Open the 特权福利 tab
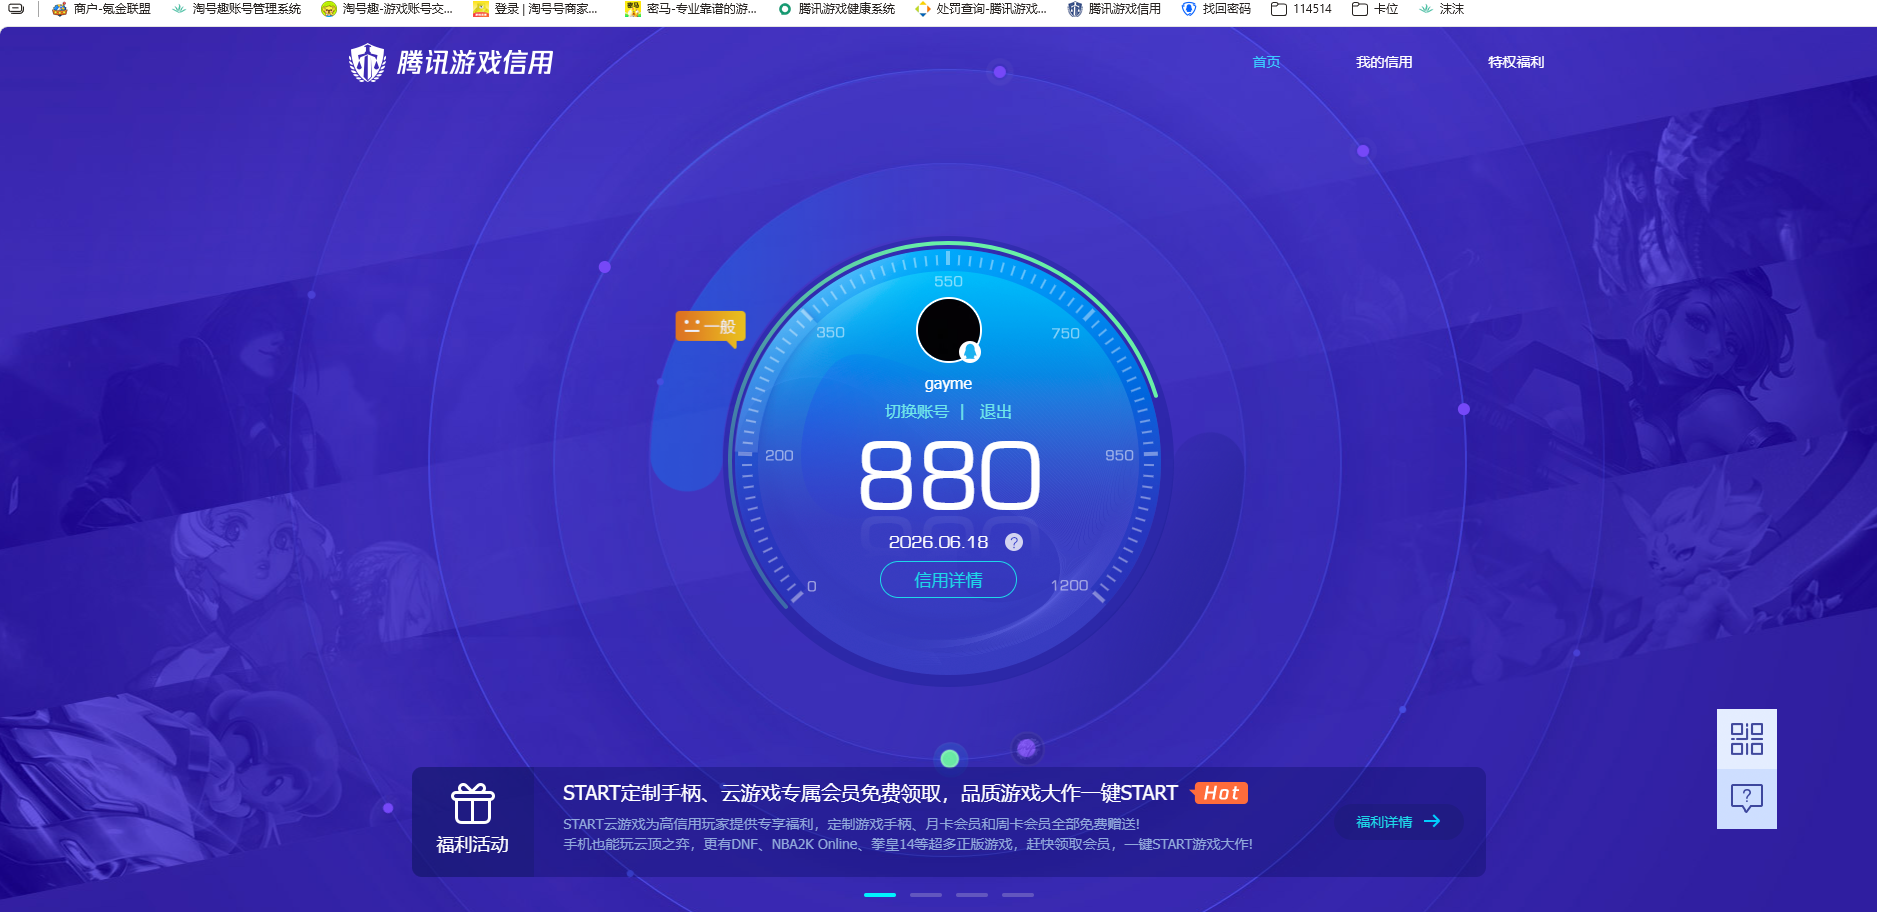The height and width of the screenshot is (912, 1877). tap(1516, 62)
